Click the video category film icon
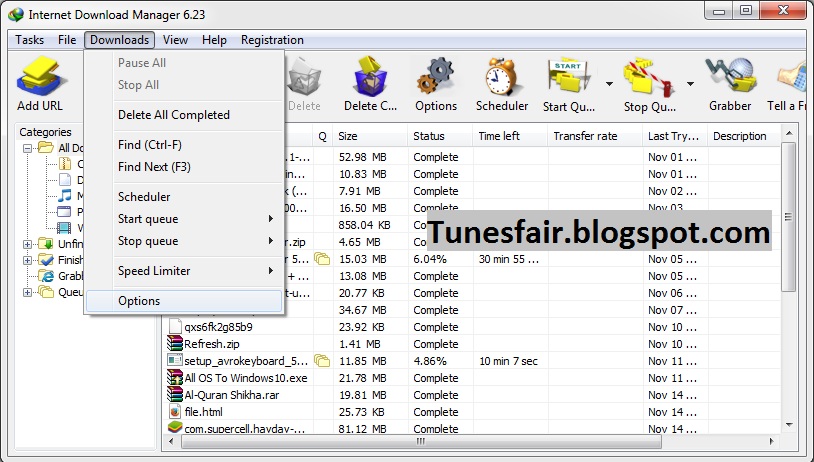The image size is (814, 462). click(x=64, y=227)
